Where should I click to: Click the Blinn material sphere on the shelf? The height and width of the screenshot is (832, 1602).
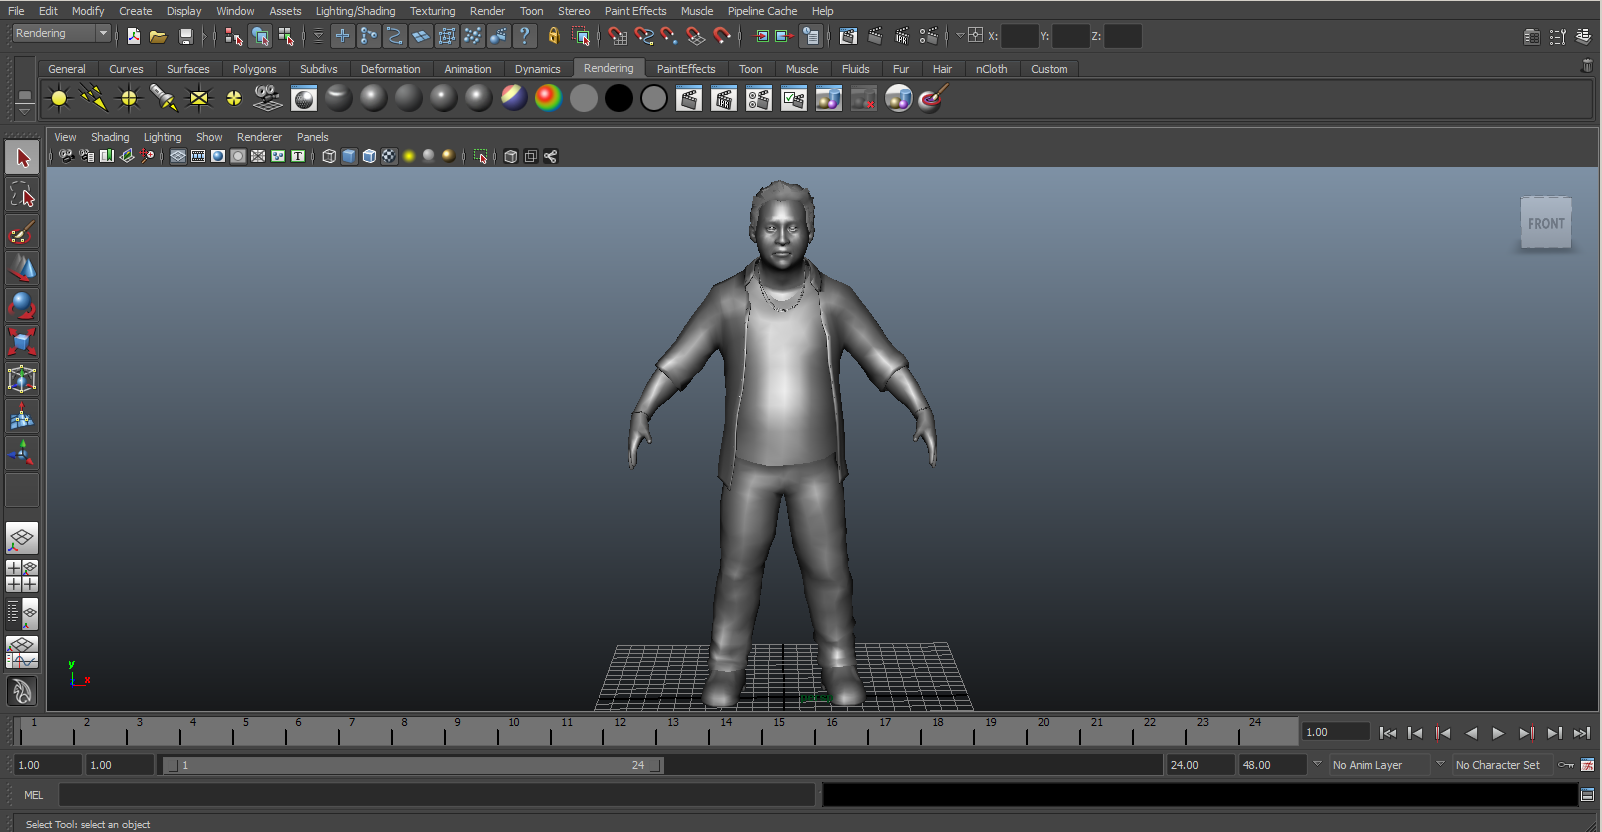pyautogui.click(x=374, y=98)
